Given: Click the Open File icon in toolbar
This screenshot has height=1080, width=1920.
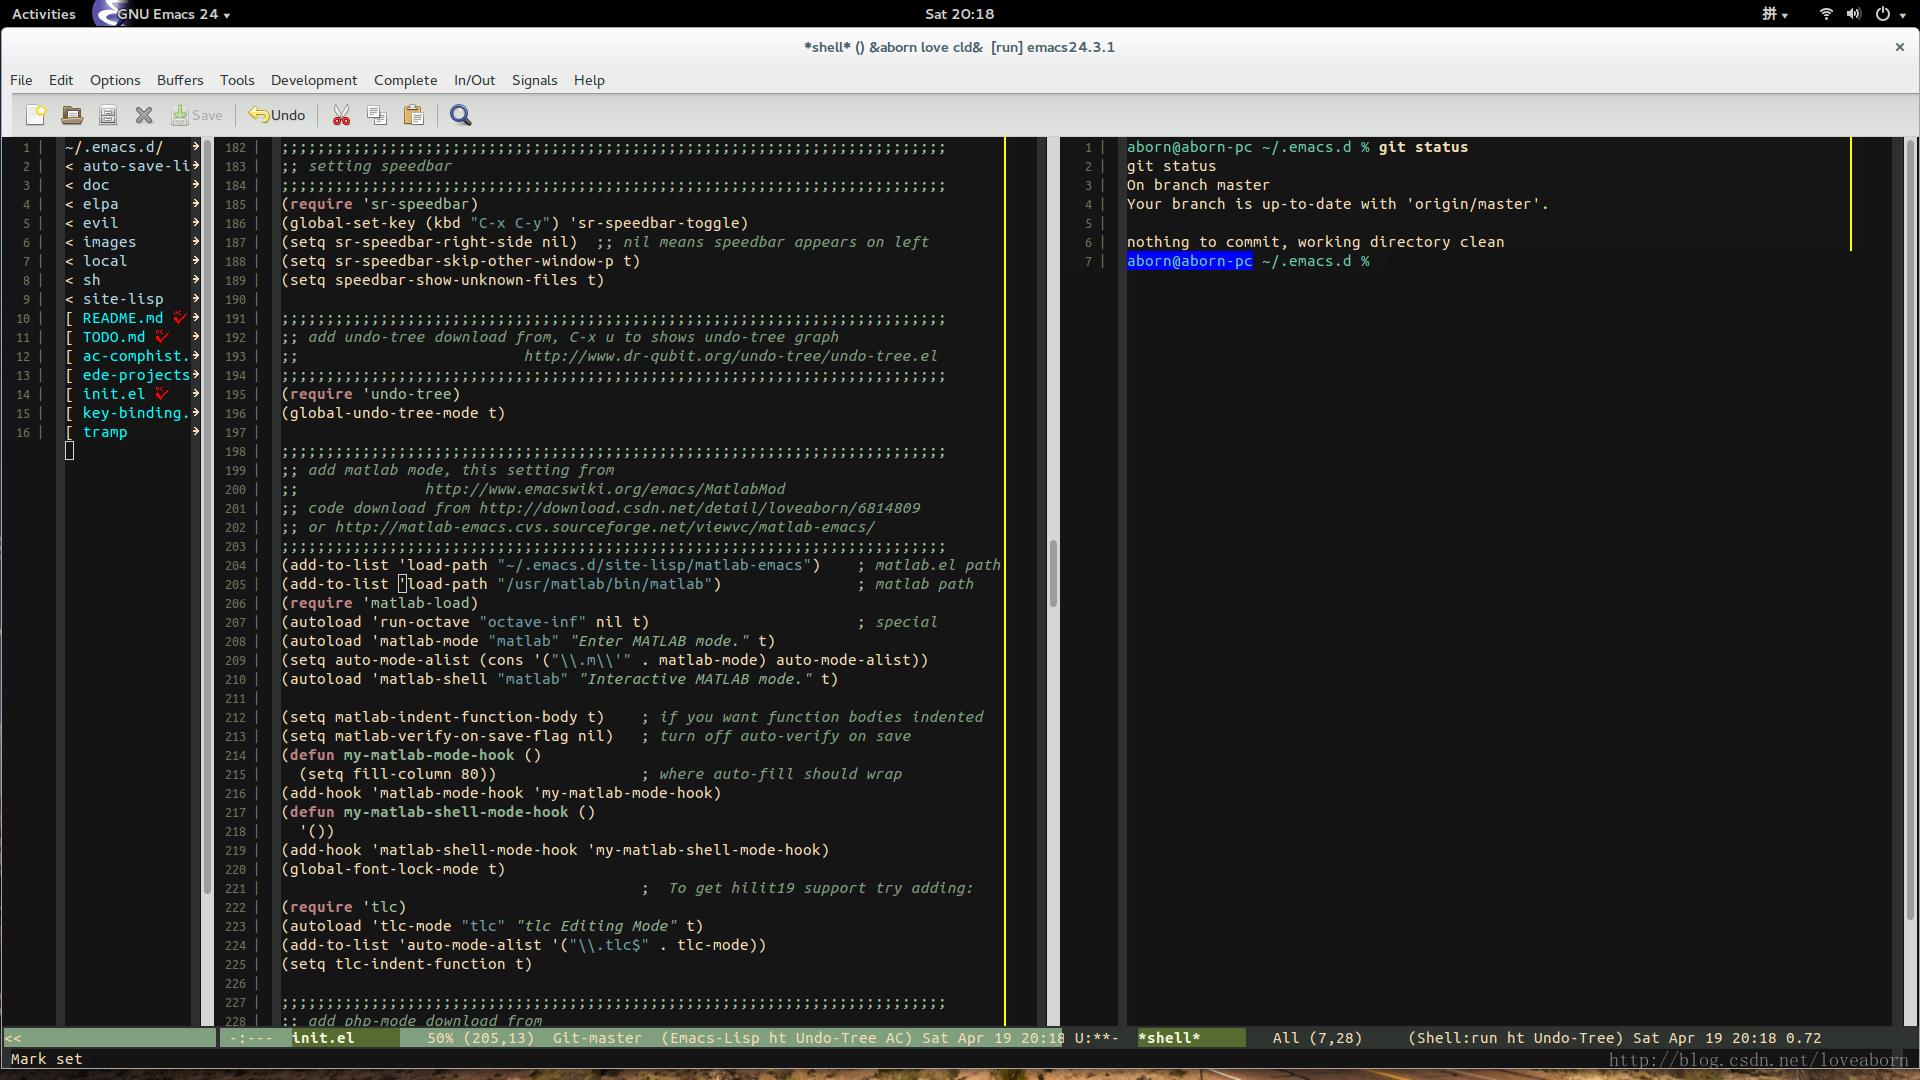Looking at the screenshot, I should tap(71, 115).
